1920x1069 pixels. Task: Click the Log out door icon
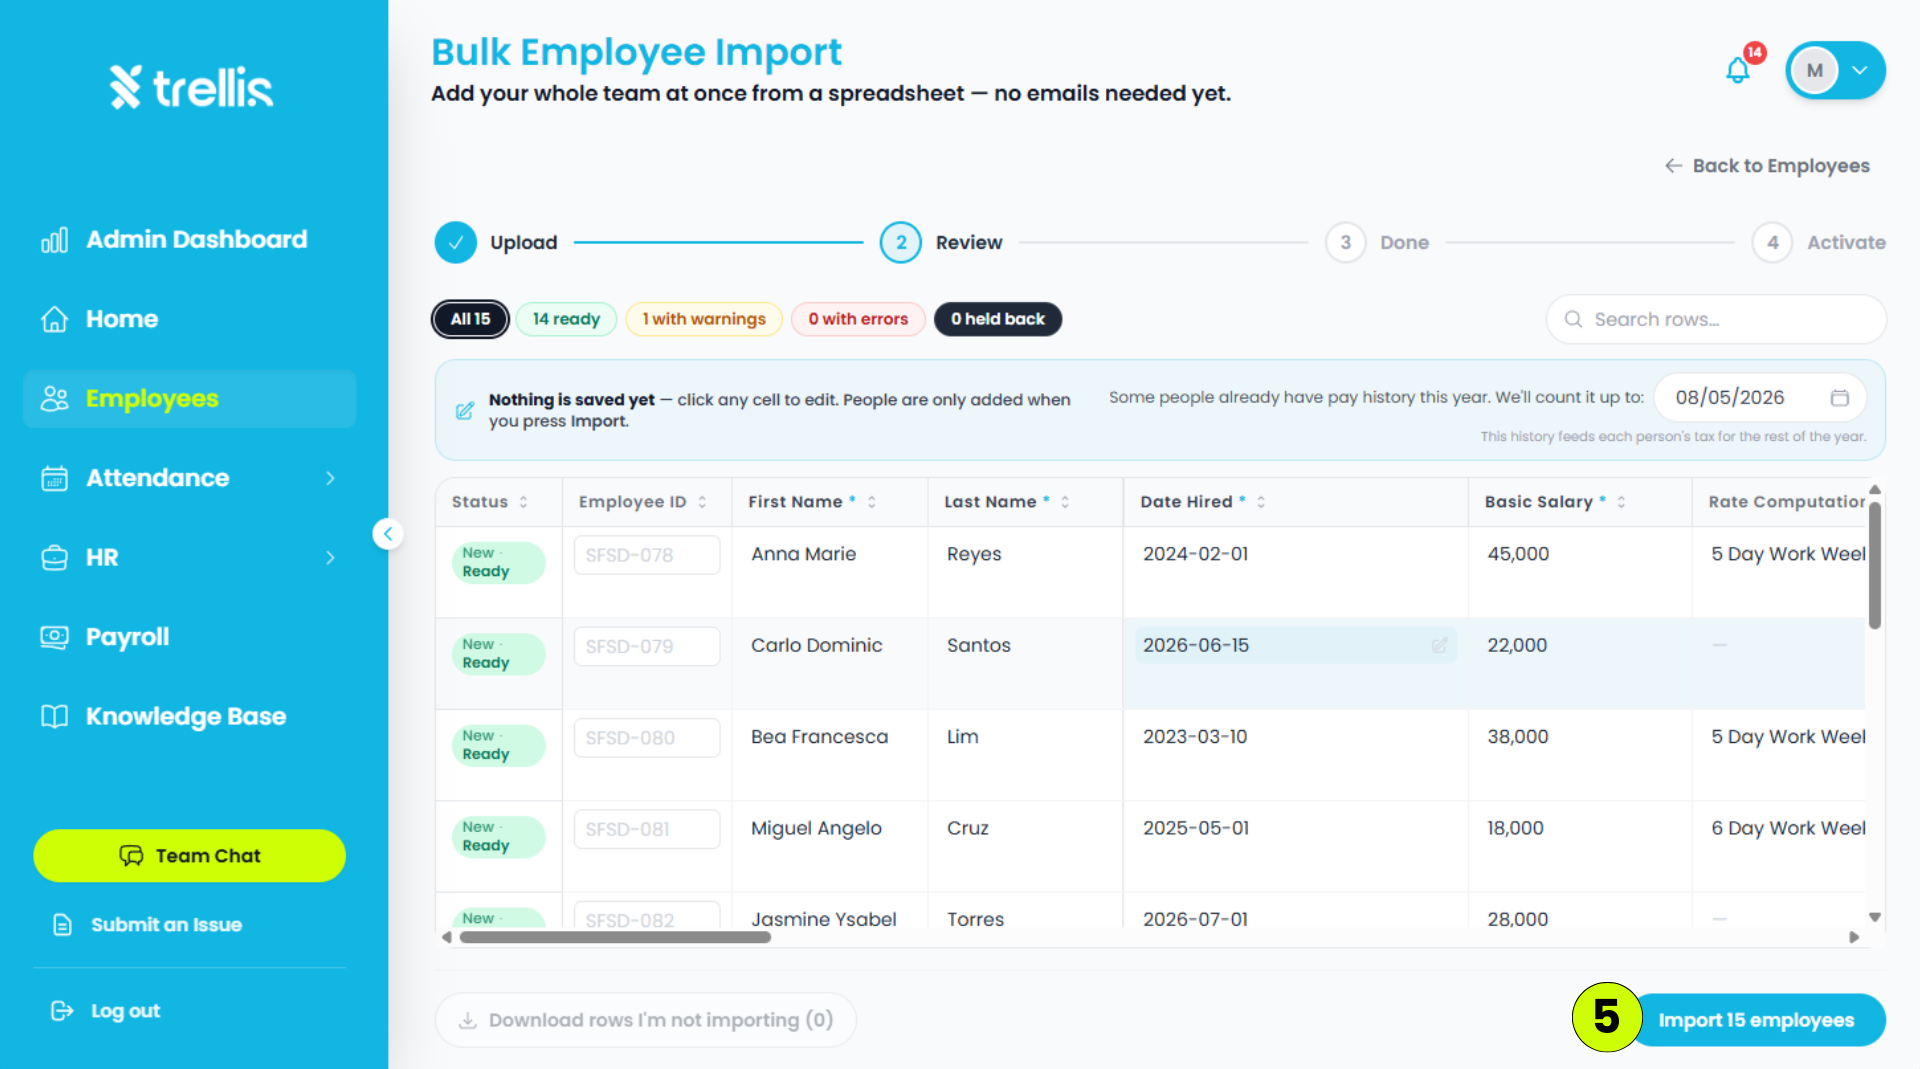pyautogui.click(x=62, y=1011)
